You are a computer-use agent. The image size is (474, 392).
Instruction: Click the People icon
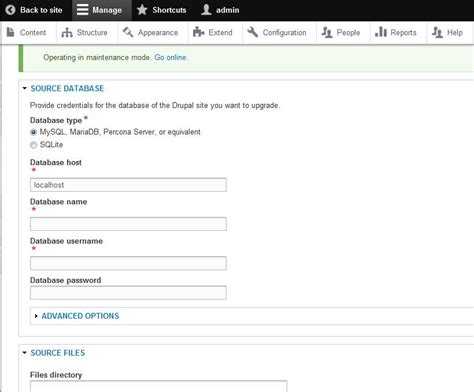327,32
